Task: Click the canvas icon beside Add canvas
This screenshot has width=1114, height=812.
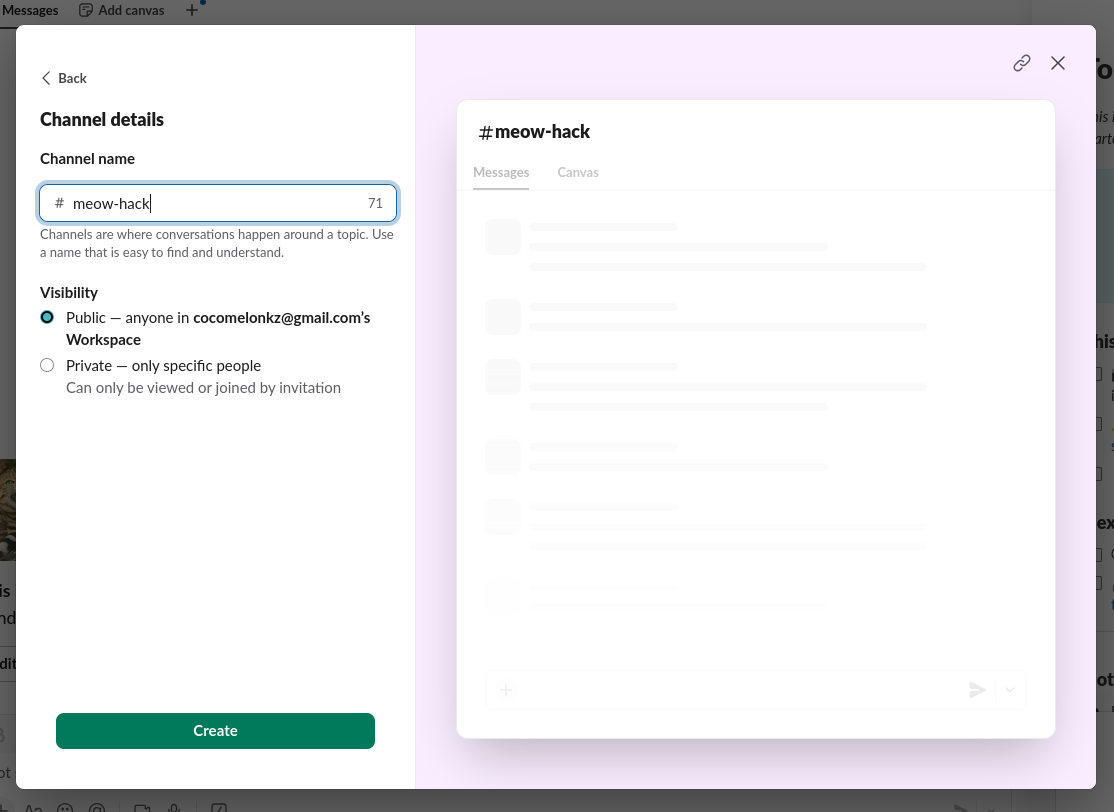Action: tap(86, 10)
